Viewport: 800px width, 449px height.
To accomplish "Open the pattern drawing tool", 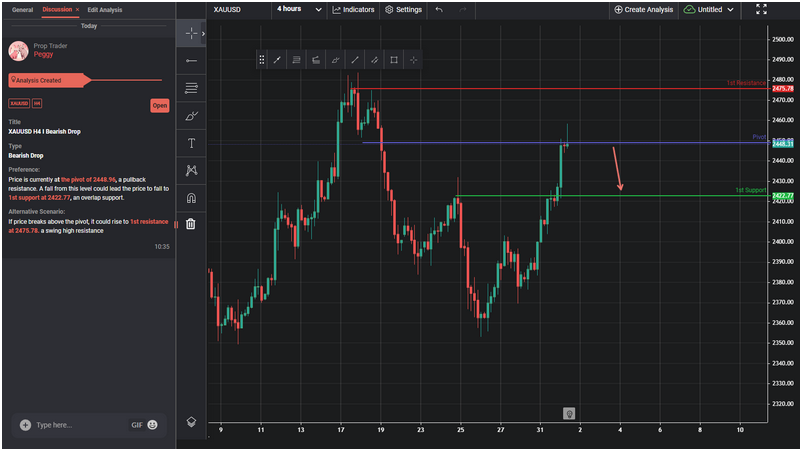I will [191, 170].
